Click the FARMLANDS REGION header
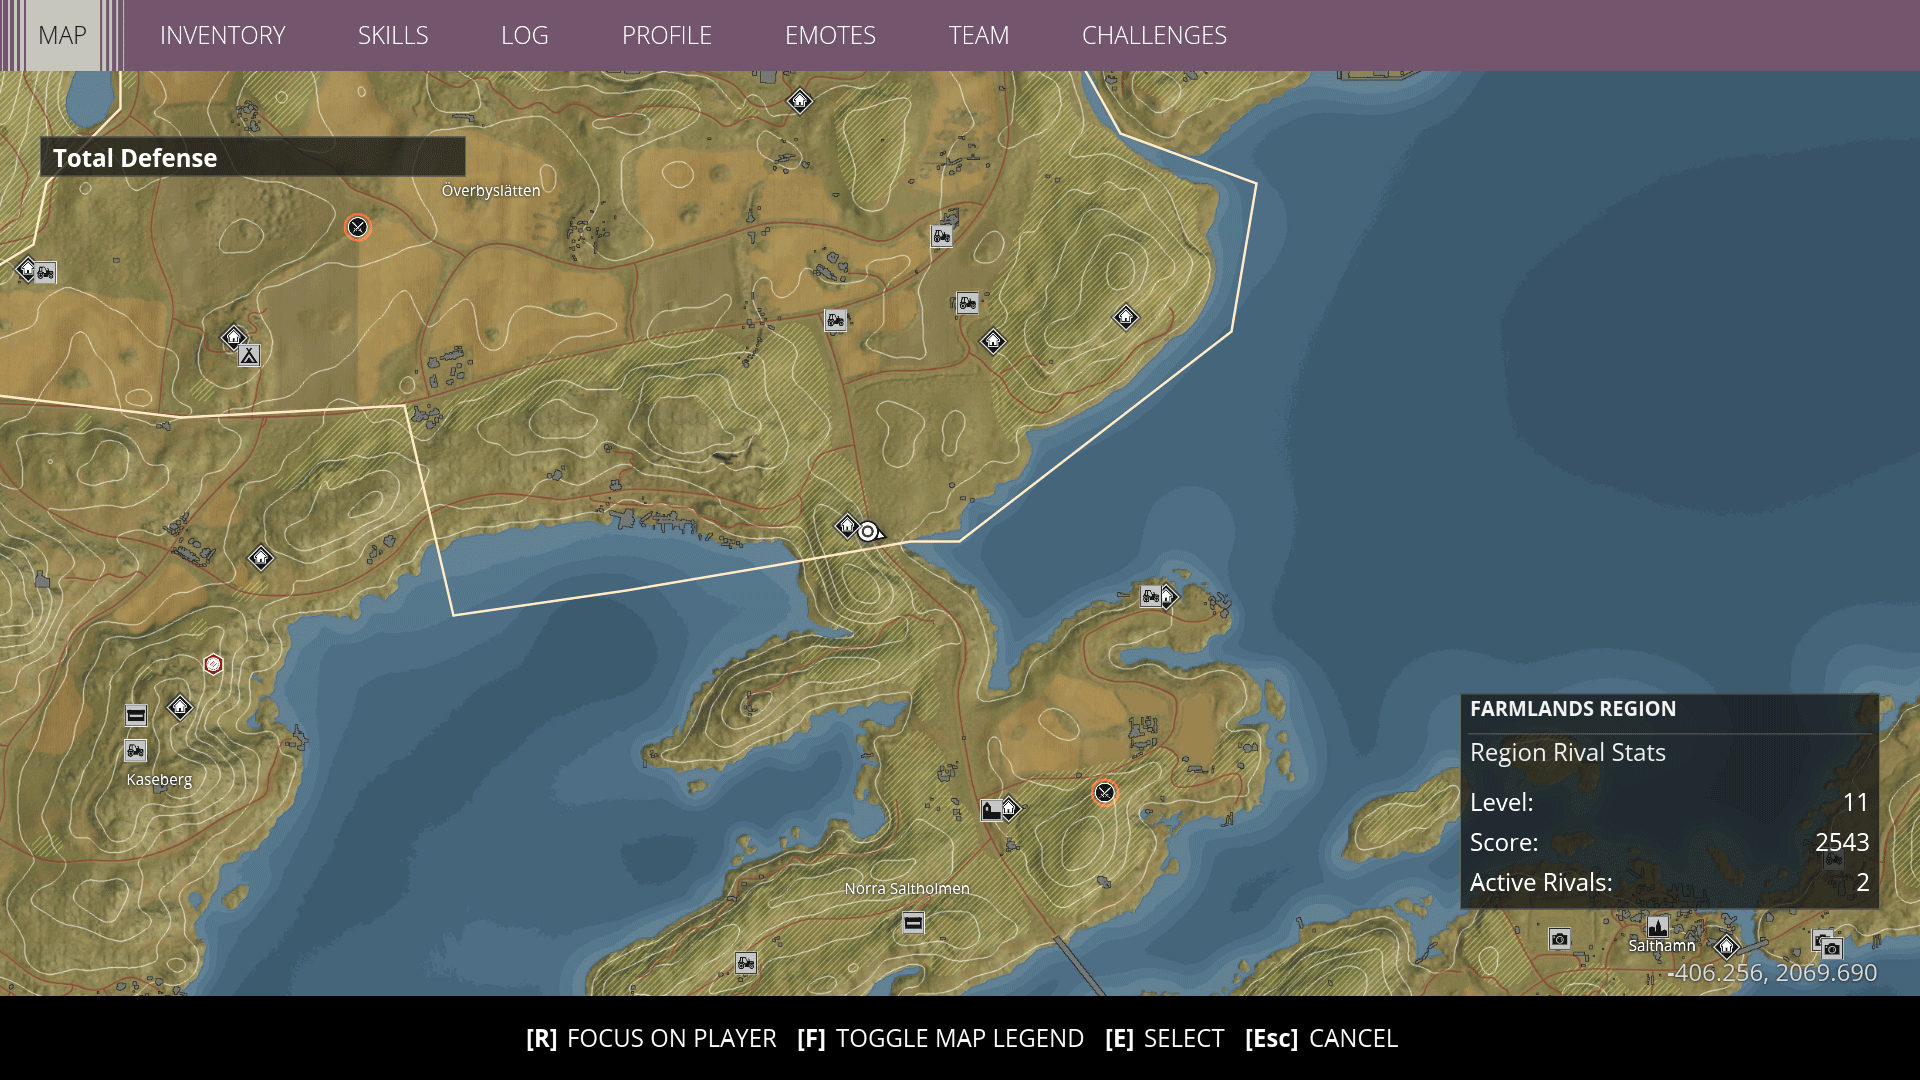This screenshot has height=1080, width=1920. pos(1573,708)
